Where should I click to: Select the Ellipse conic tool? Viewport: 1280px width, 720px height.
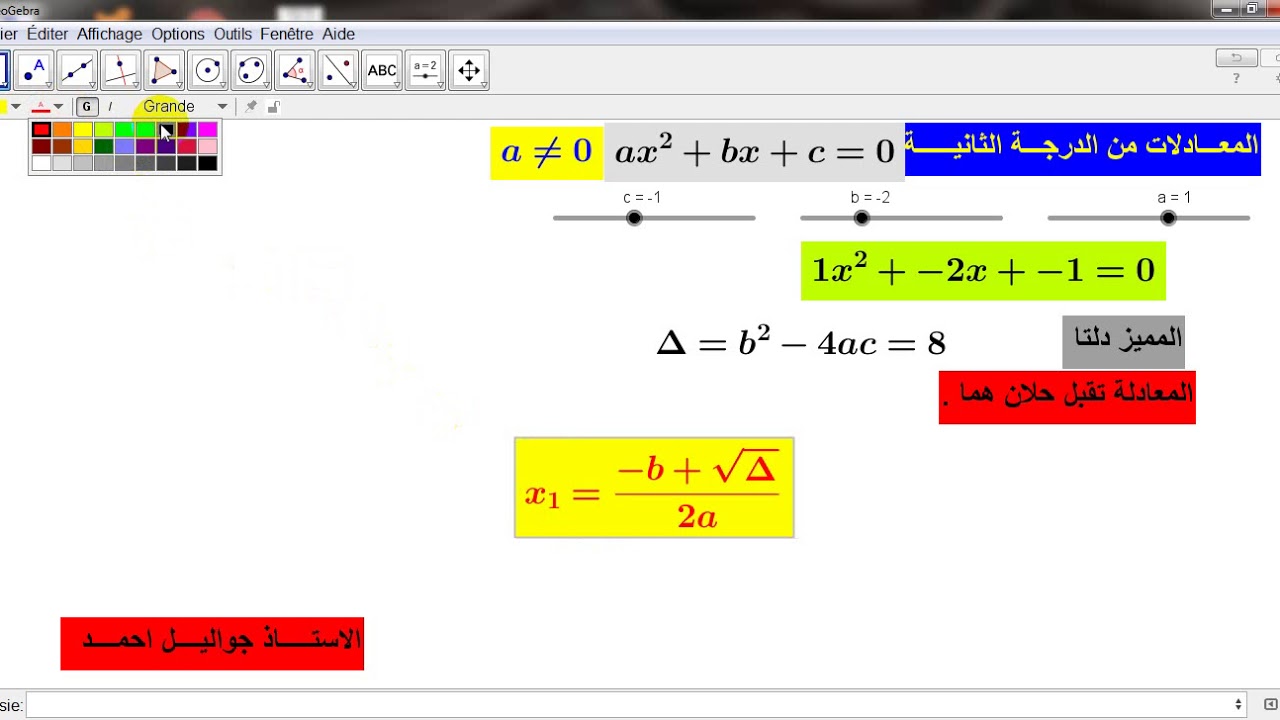(252, 70)
